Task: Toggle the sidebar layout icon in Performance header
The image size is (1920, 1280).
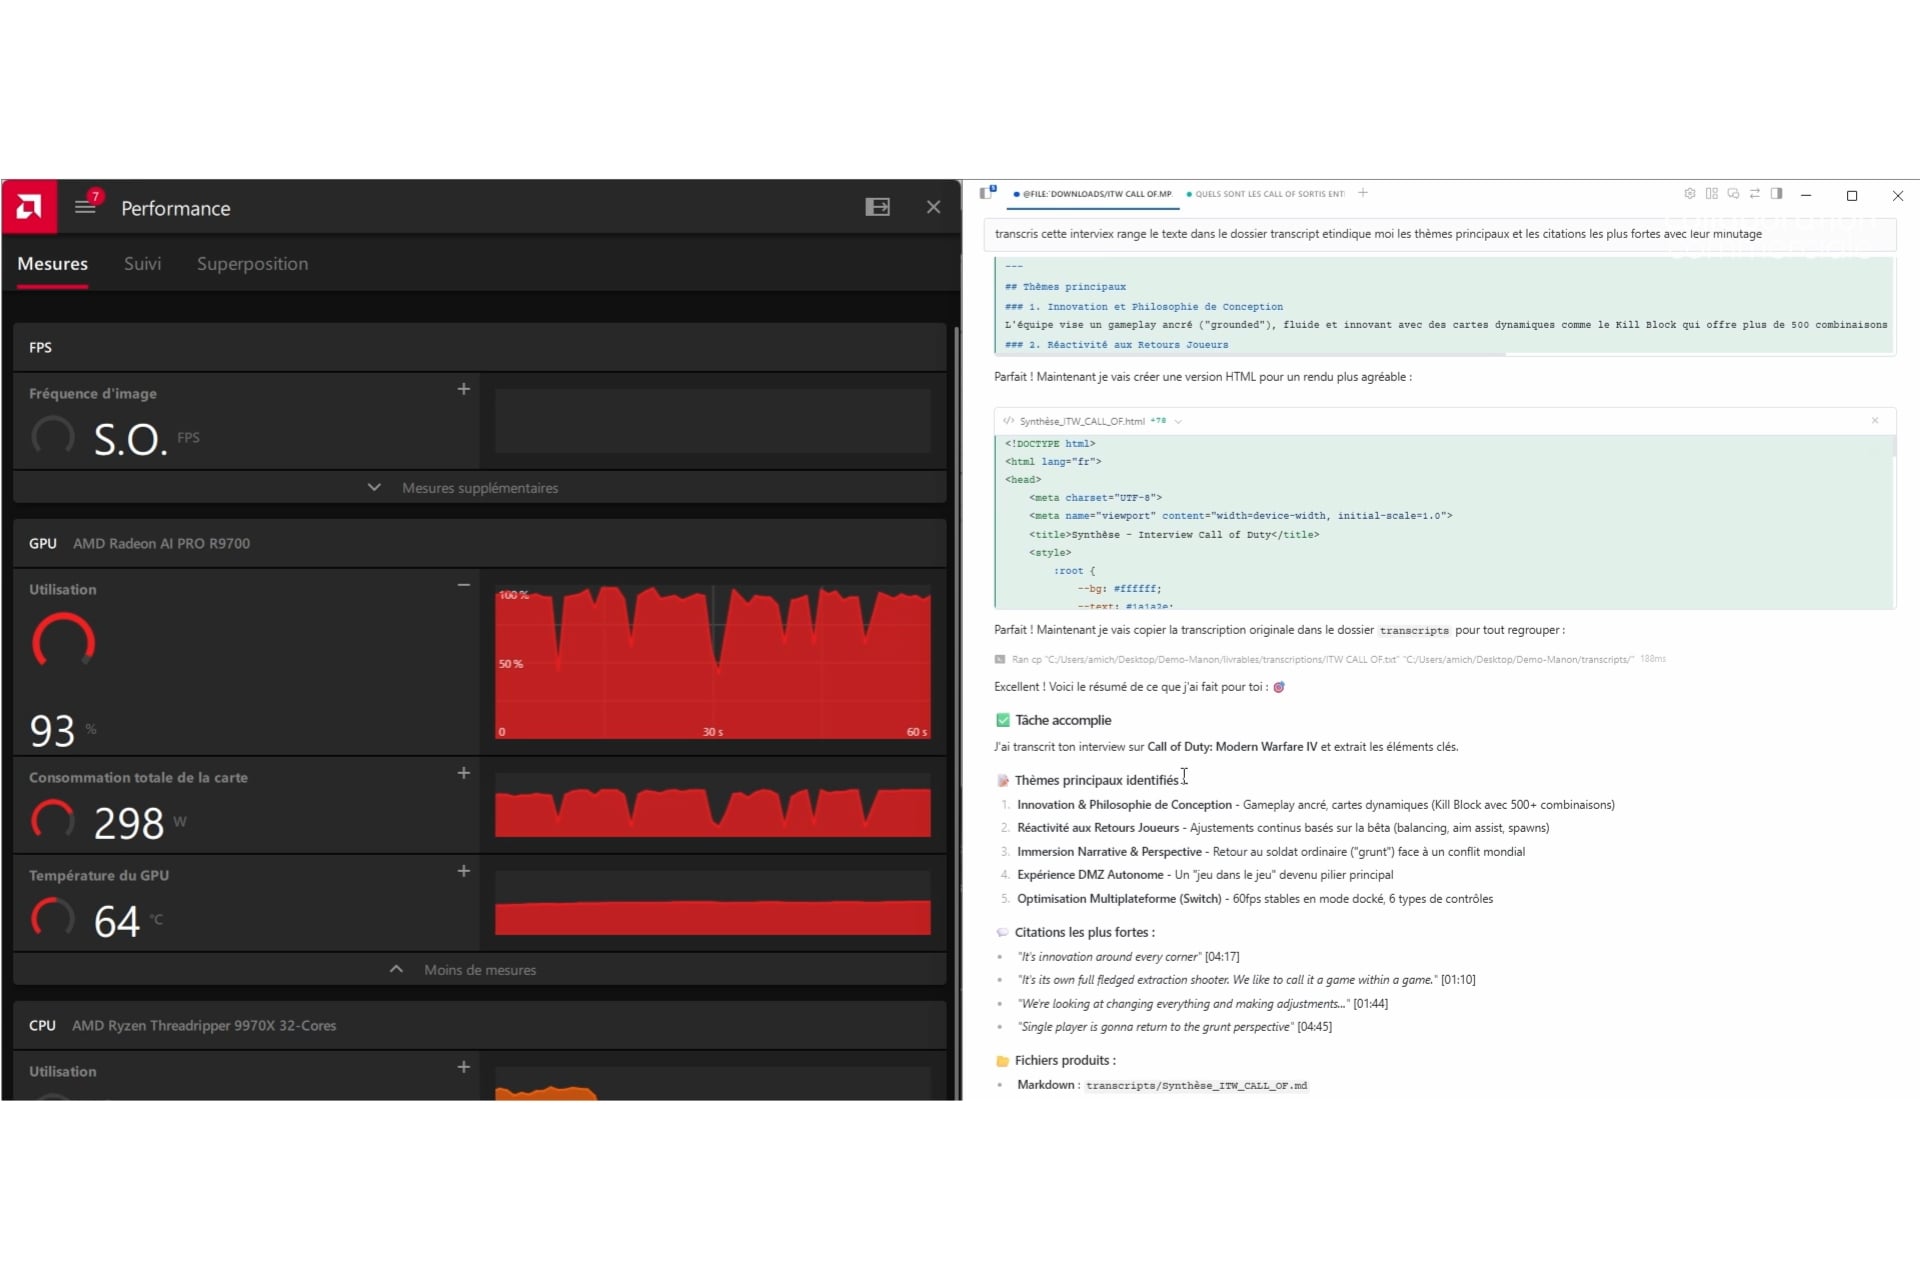Action: click(x=877, y=207)
